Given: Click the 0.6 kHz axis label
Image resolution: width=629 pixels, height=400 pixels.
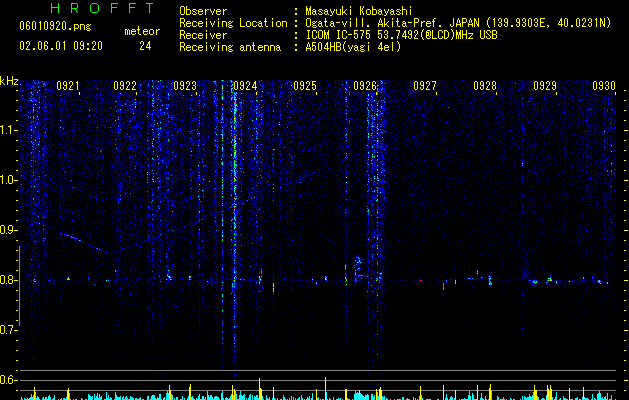Looking at the screenshot, I should point(8,380).
